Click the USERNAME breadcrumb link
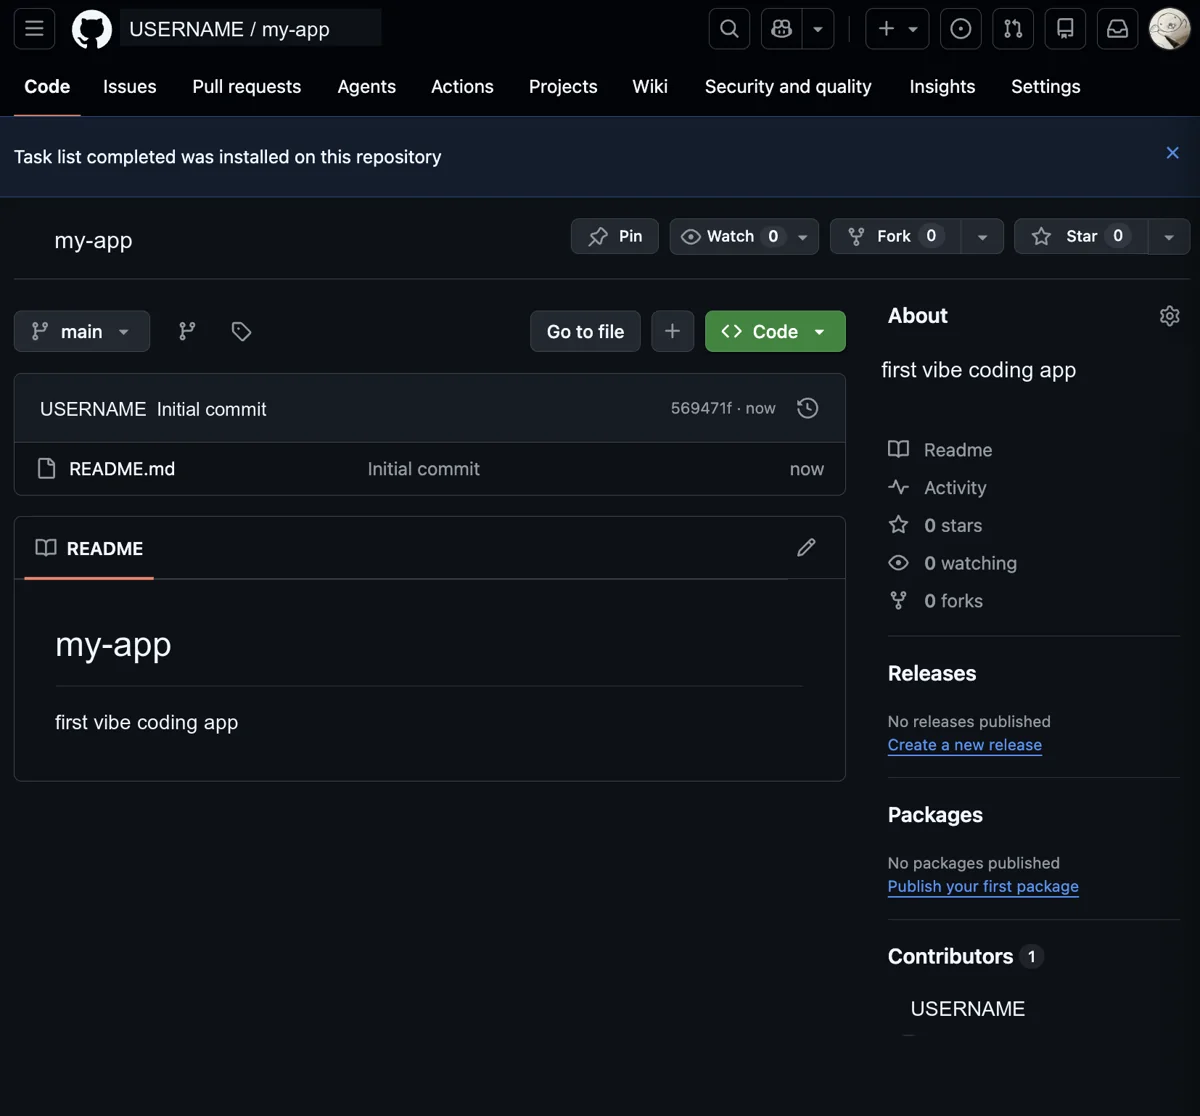 click(x=186, y=29)
